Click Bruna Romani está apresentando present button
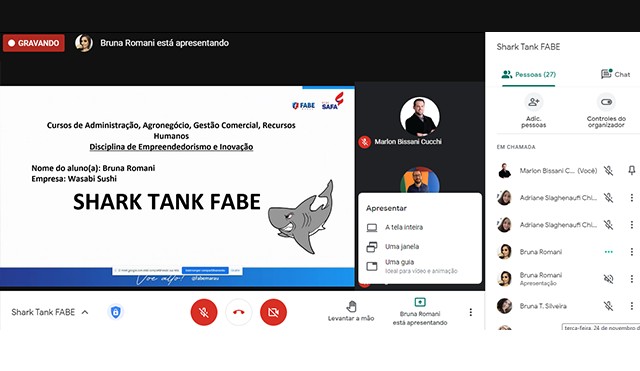The height and width of the screenshot is (371, 640). pos(420,311)
